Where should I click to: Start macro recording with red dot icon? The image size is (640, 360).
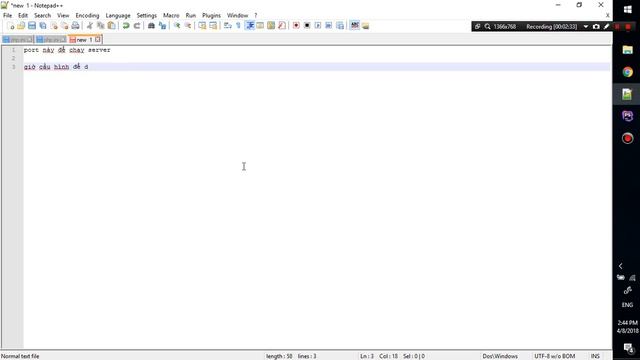[x=296, y=26]
